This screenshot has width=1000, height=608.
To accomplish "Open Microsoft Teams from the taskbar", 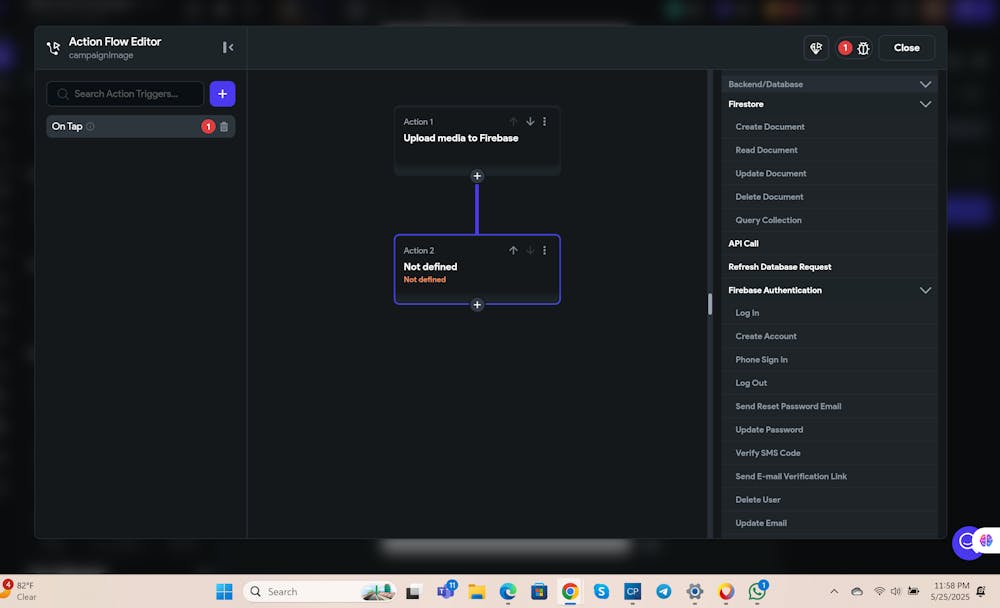I will pyautogui.click(x=446, y=591).
